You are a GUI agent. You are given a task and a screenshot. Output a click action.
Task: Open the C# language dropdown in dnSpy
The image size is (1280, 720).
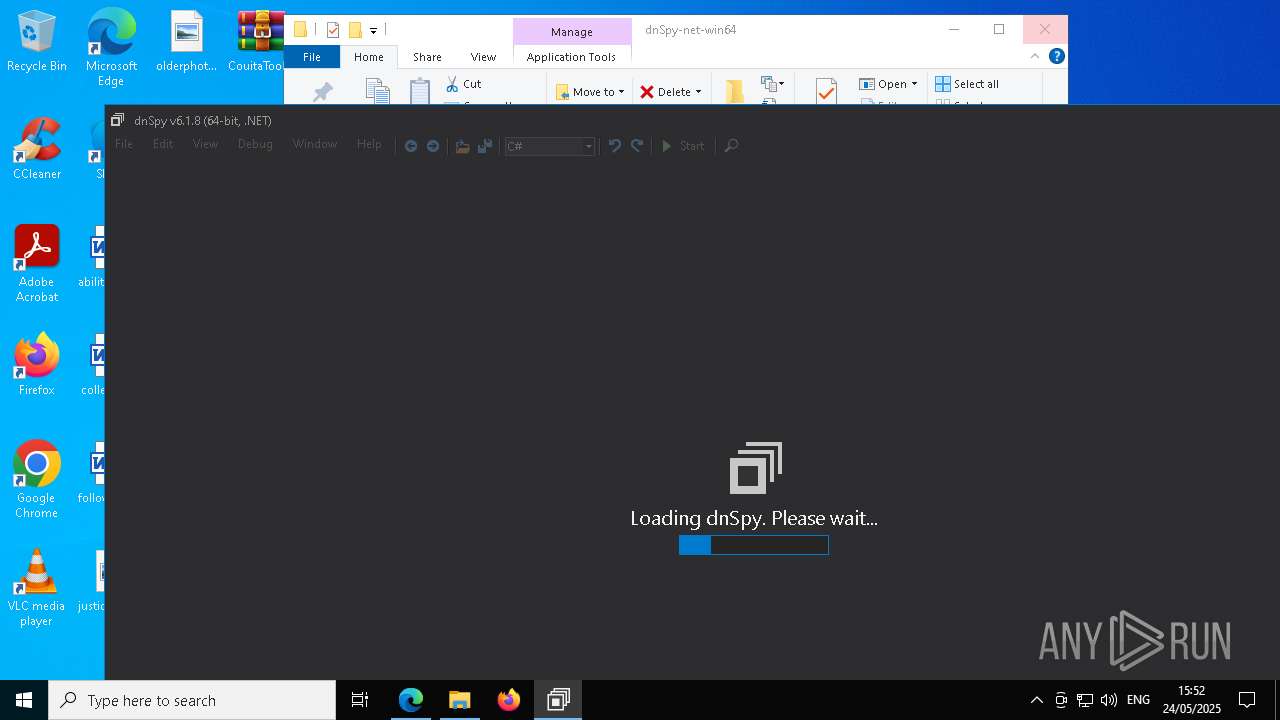550,146
